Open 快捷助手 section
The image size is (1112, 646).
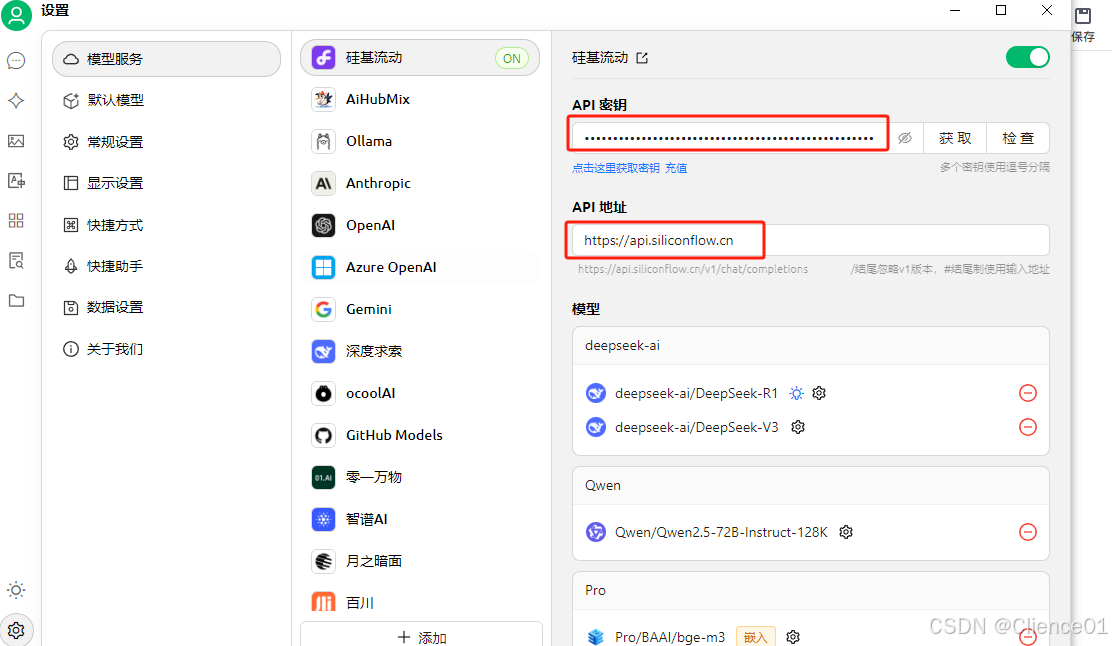[x=167, y=266]
